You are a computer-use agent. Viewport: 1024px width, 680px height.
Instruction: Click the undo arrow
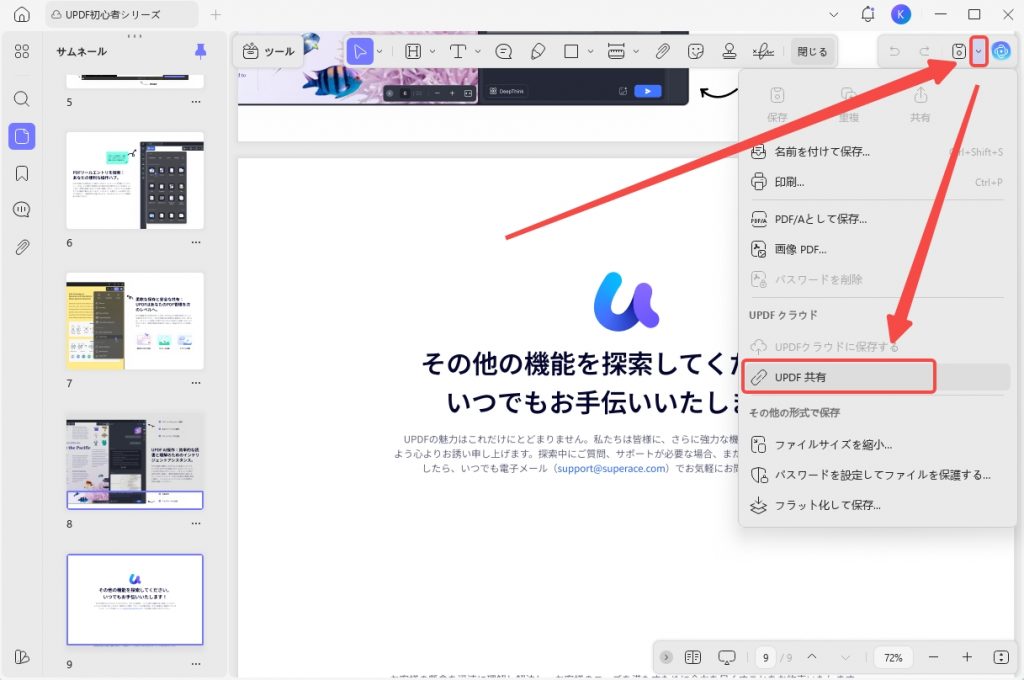point(894,52)
